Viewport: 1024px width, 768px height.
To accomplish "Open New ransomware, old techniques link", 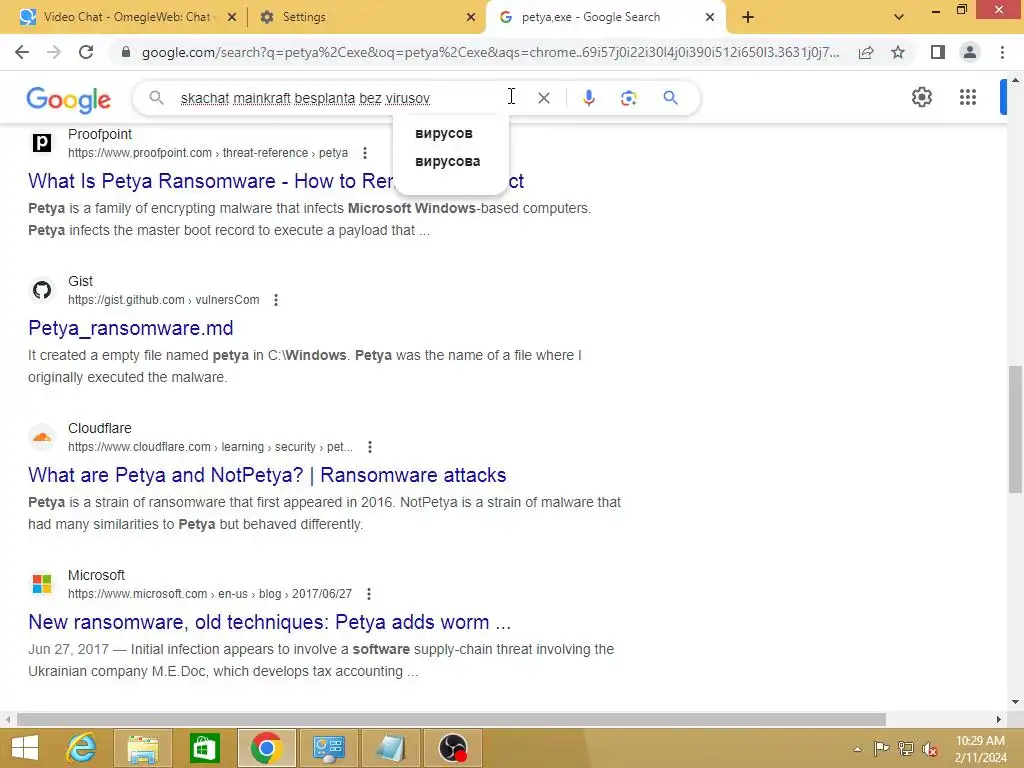I will click(x=269, y=622).
